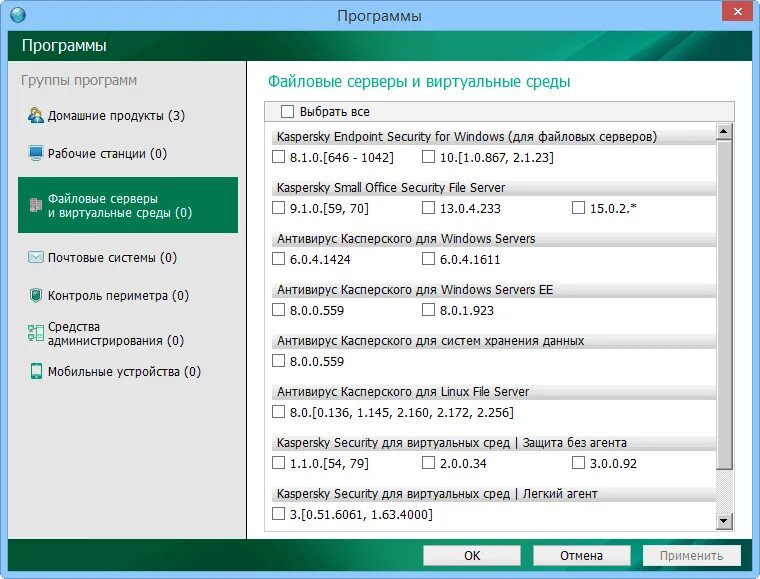
Task: Check 8.0.0.559 under систем хранения данных
Action: [278, 360]
